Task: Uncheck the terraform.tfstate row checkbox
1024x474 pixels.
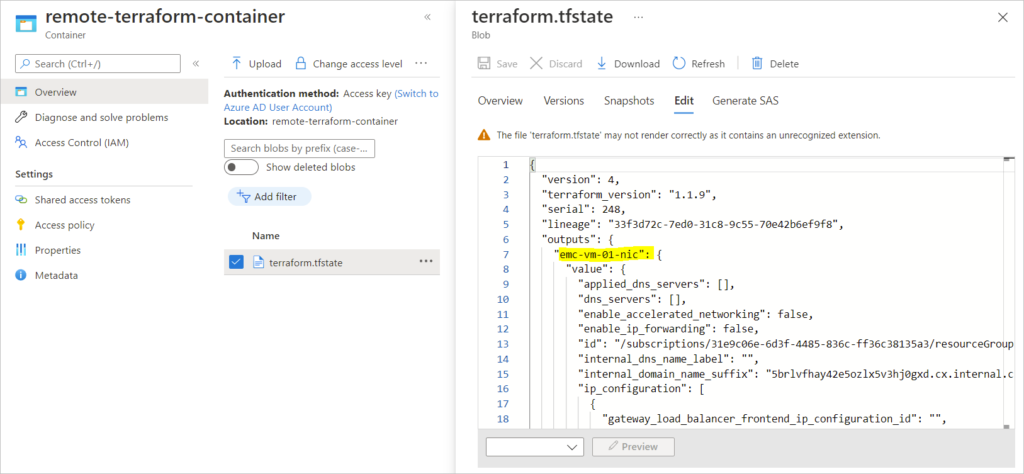Action: [236, 262]
